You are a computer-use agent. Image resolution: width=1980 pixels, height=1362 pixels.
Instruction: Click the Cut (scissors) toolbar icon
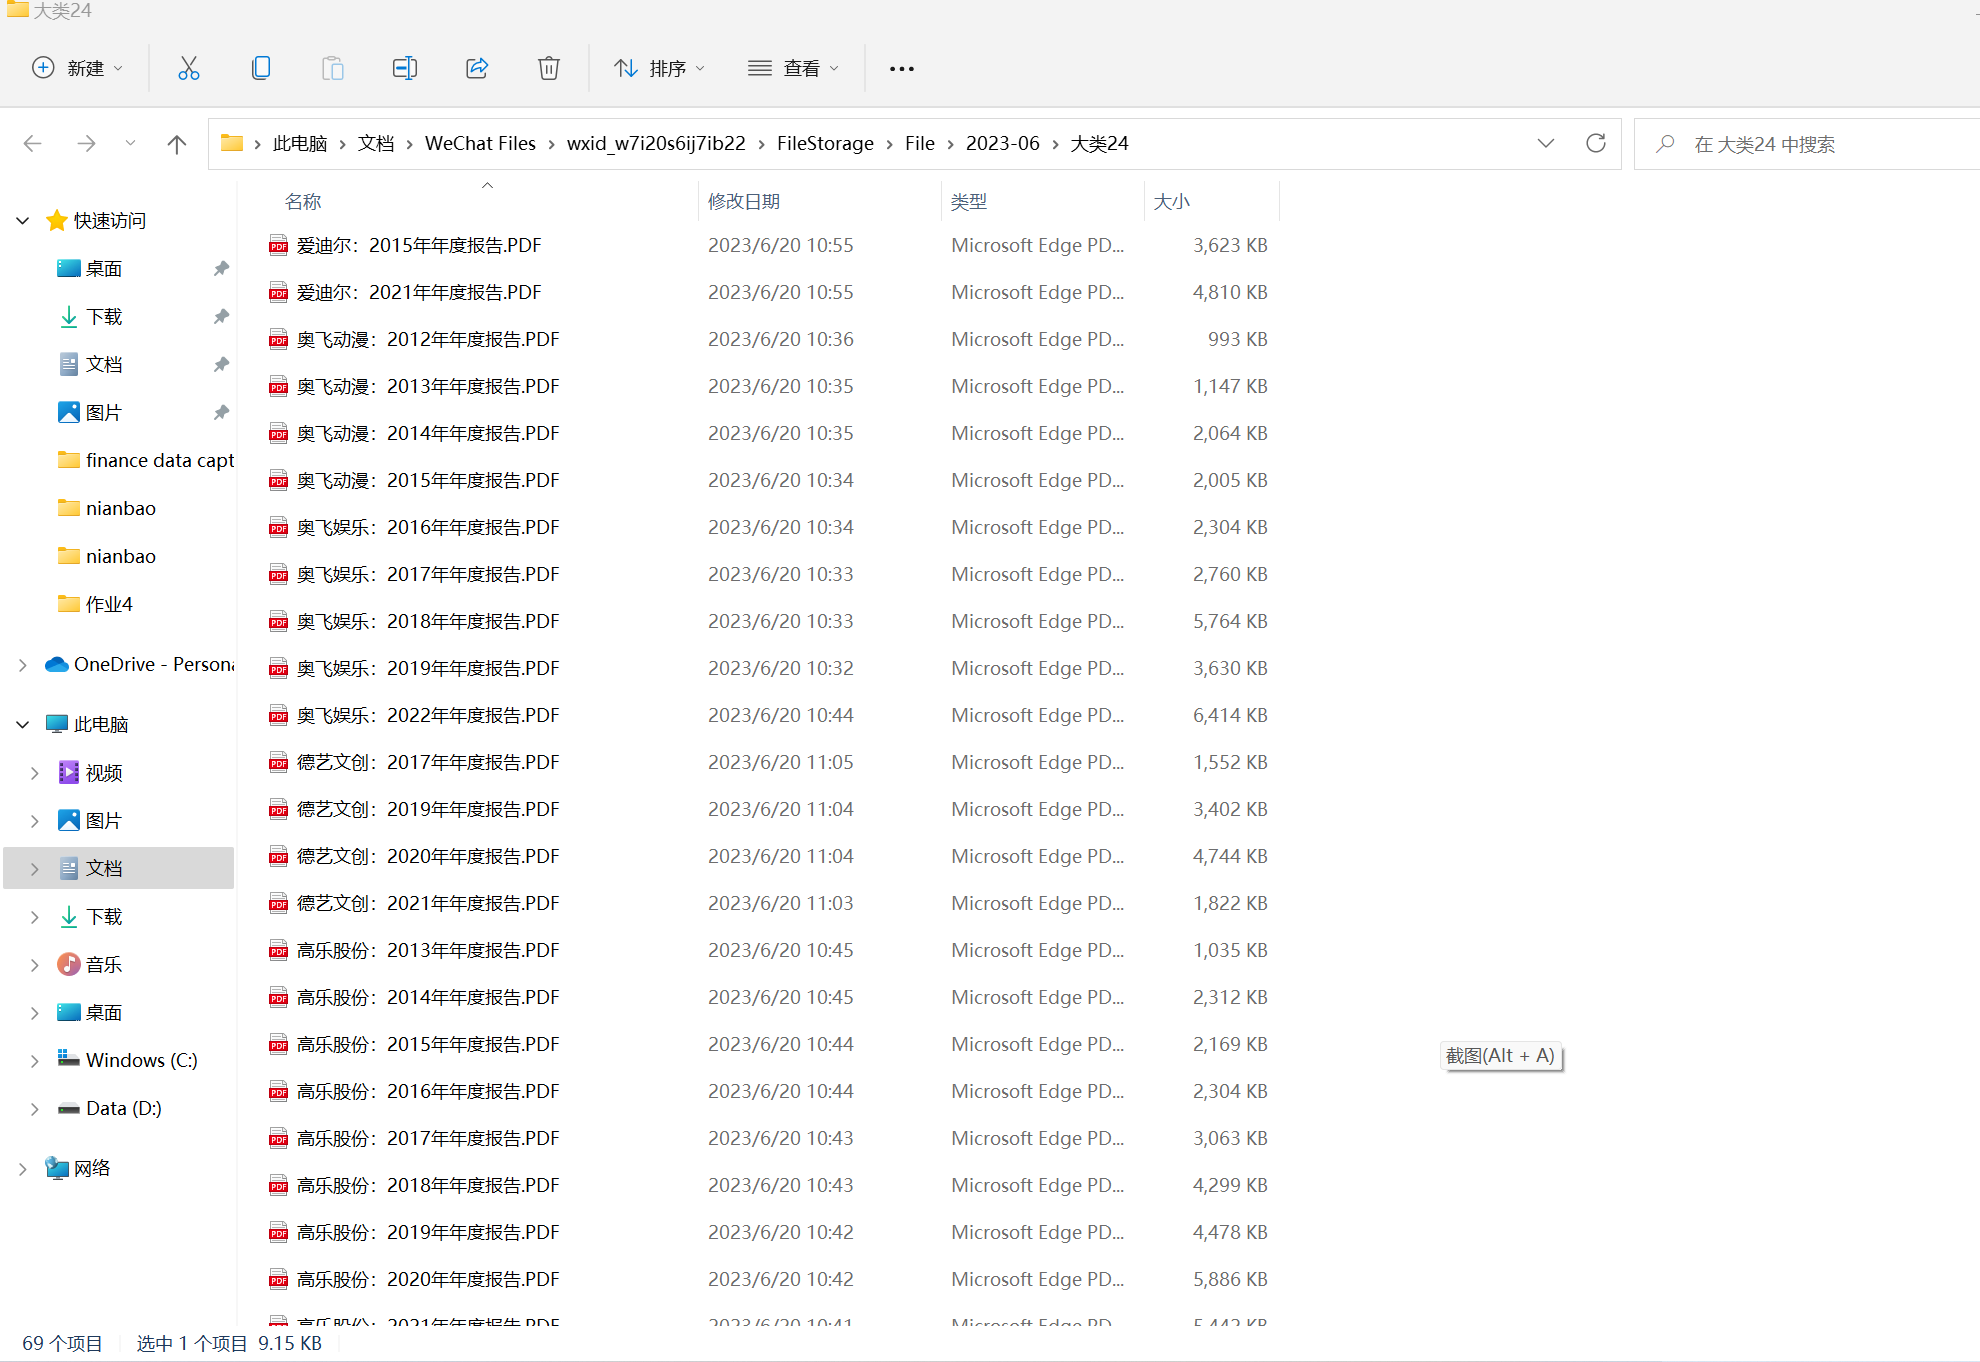pyautogui.click(x=189, y=68)
